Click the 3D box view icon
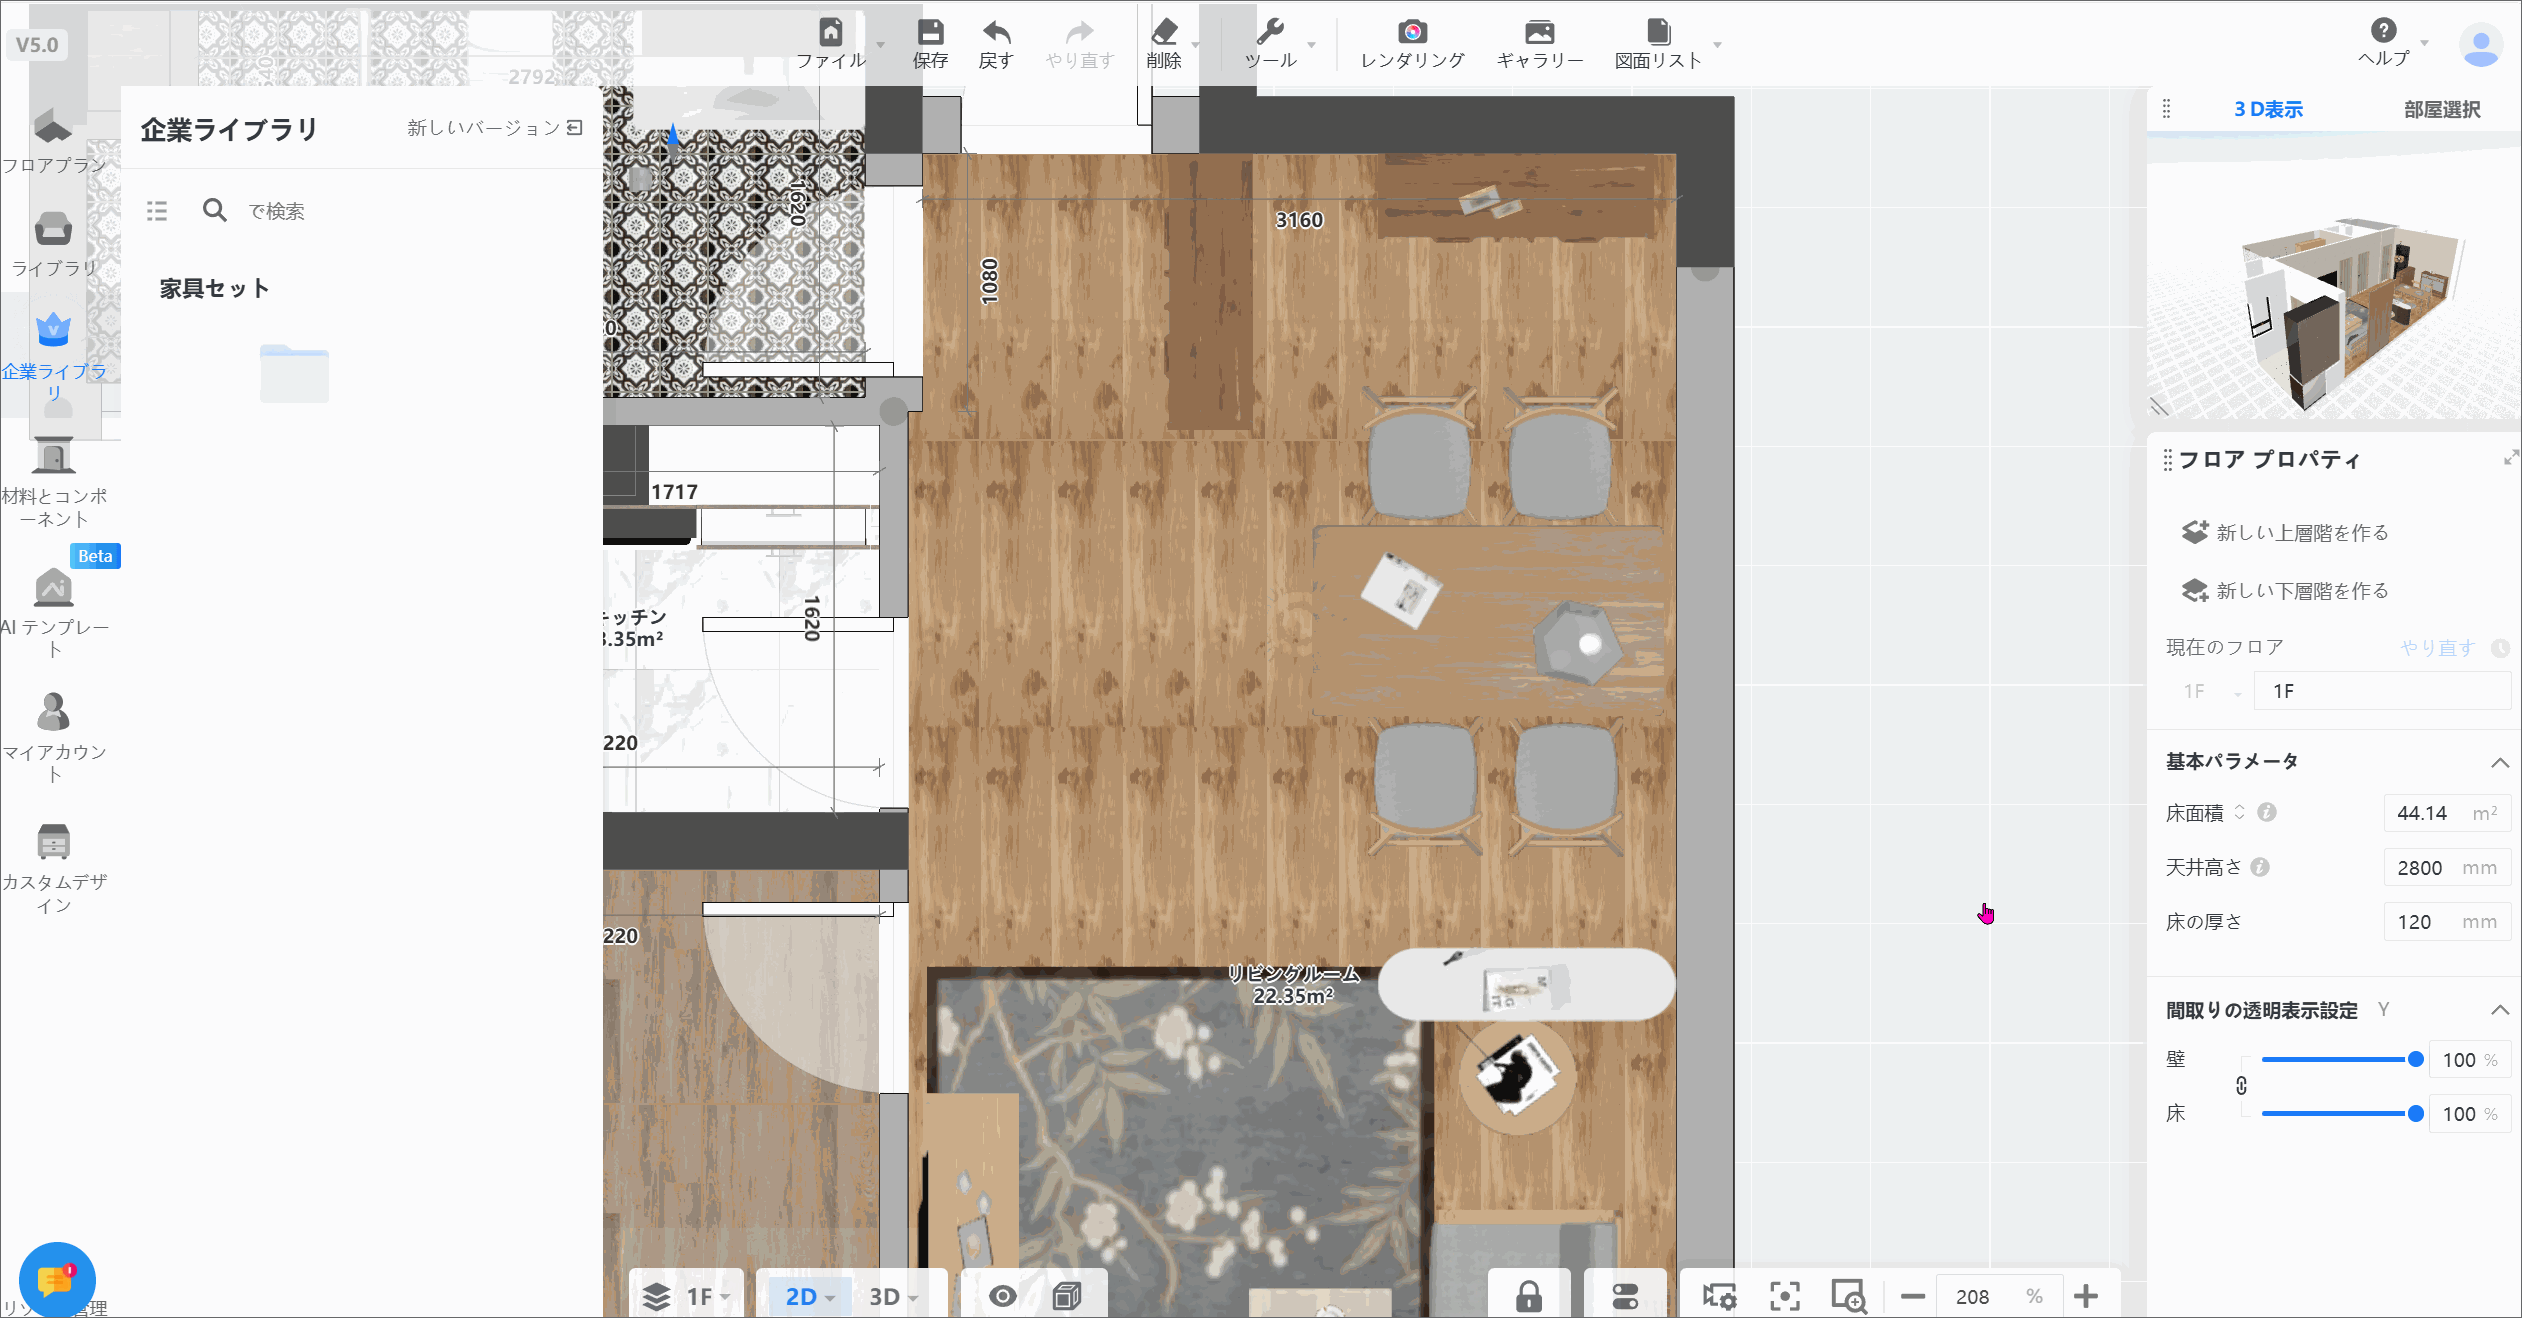 coord(1067,1296)
